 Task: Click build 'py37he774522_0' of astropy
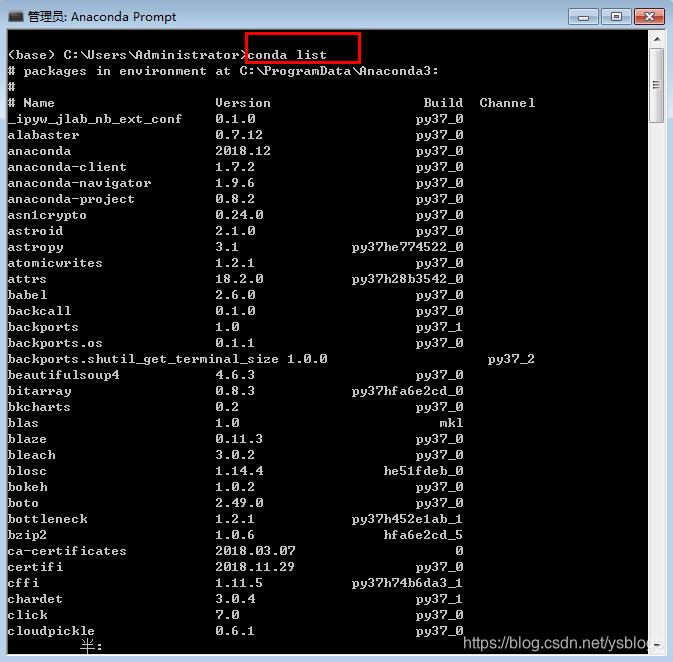tap(407, 247)
